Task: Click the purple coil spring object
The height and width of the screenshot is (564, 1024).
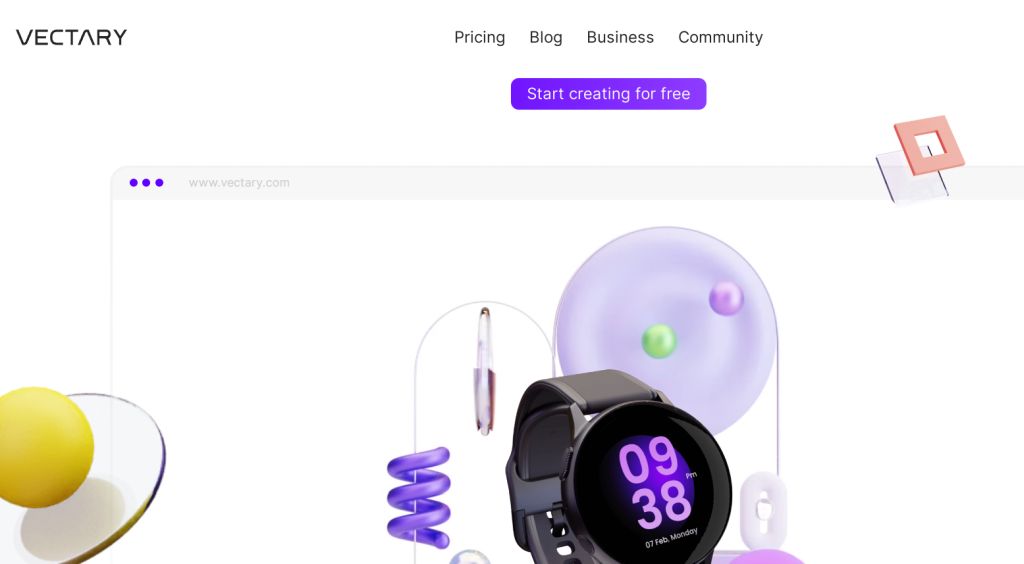Action: click(x=419, y=497)
